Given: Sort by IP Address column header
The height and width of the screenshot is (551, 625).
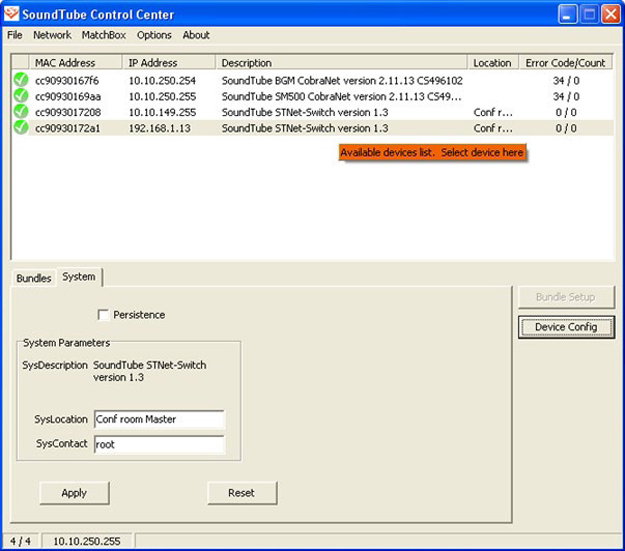Looking at the screenshot, I should pyautogui.click(x=169, y=63).
